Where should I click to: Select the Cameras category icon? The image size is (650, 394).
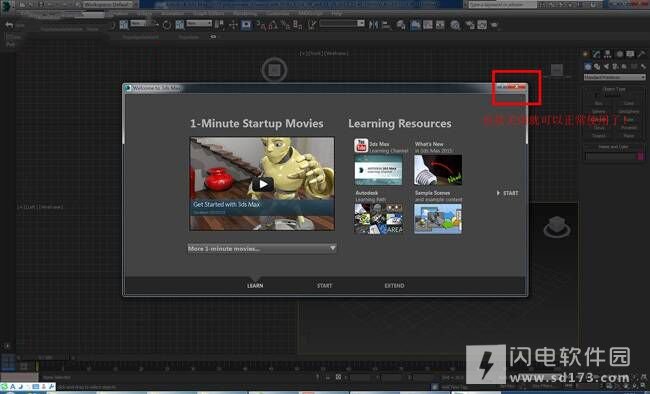615,66
